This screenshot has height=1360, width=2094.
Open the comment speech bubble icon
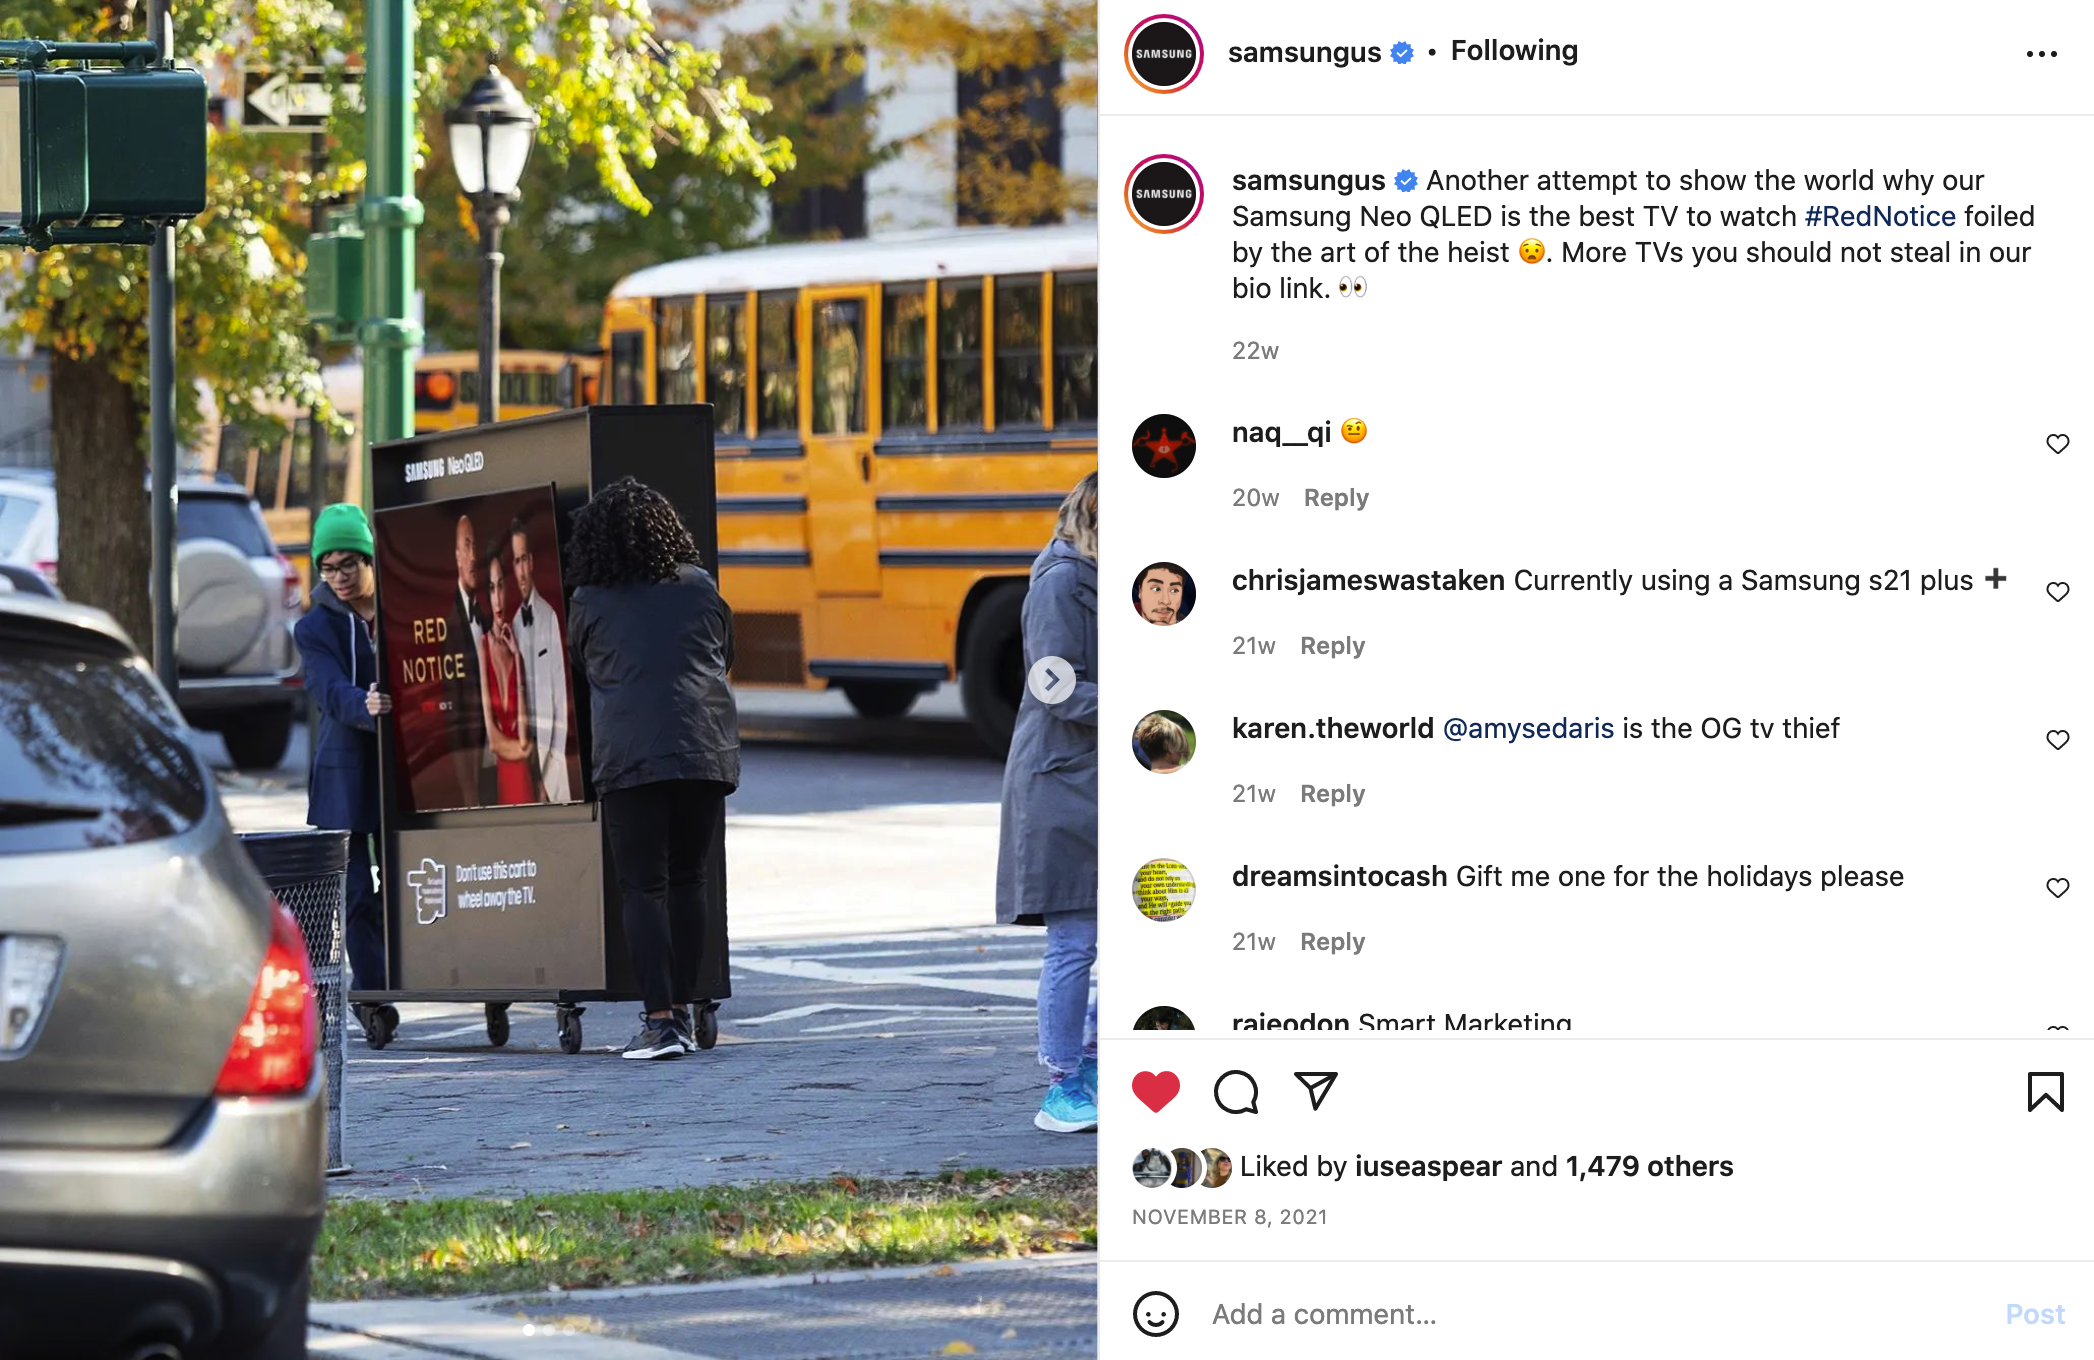point(1236,1091)
